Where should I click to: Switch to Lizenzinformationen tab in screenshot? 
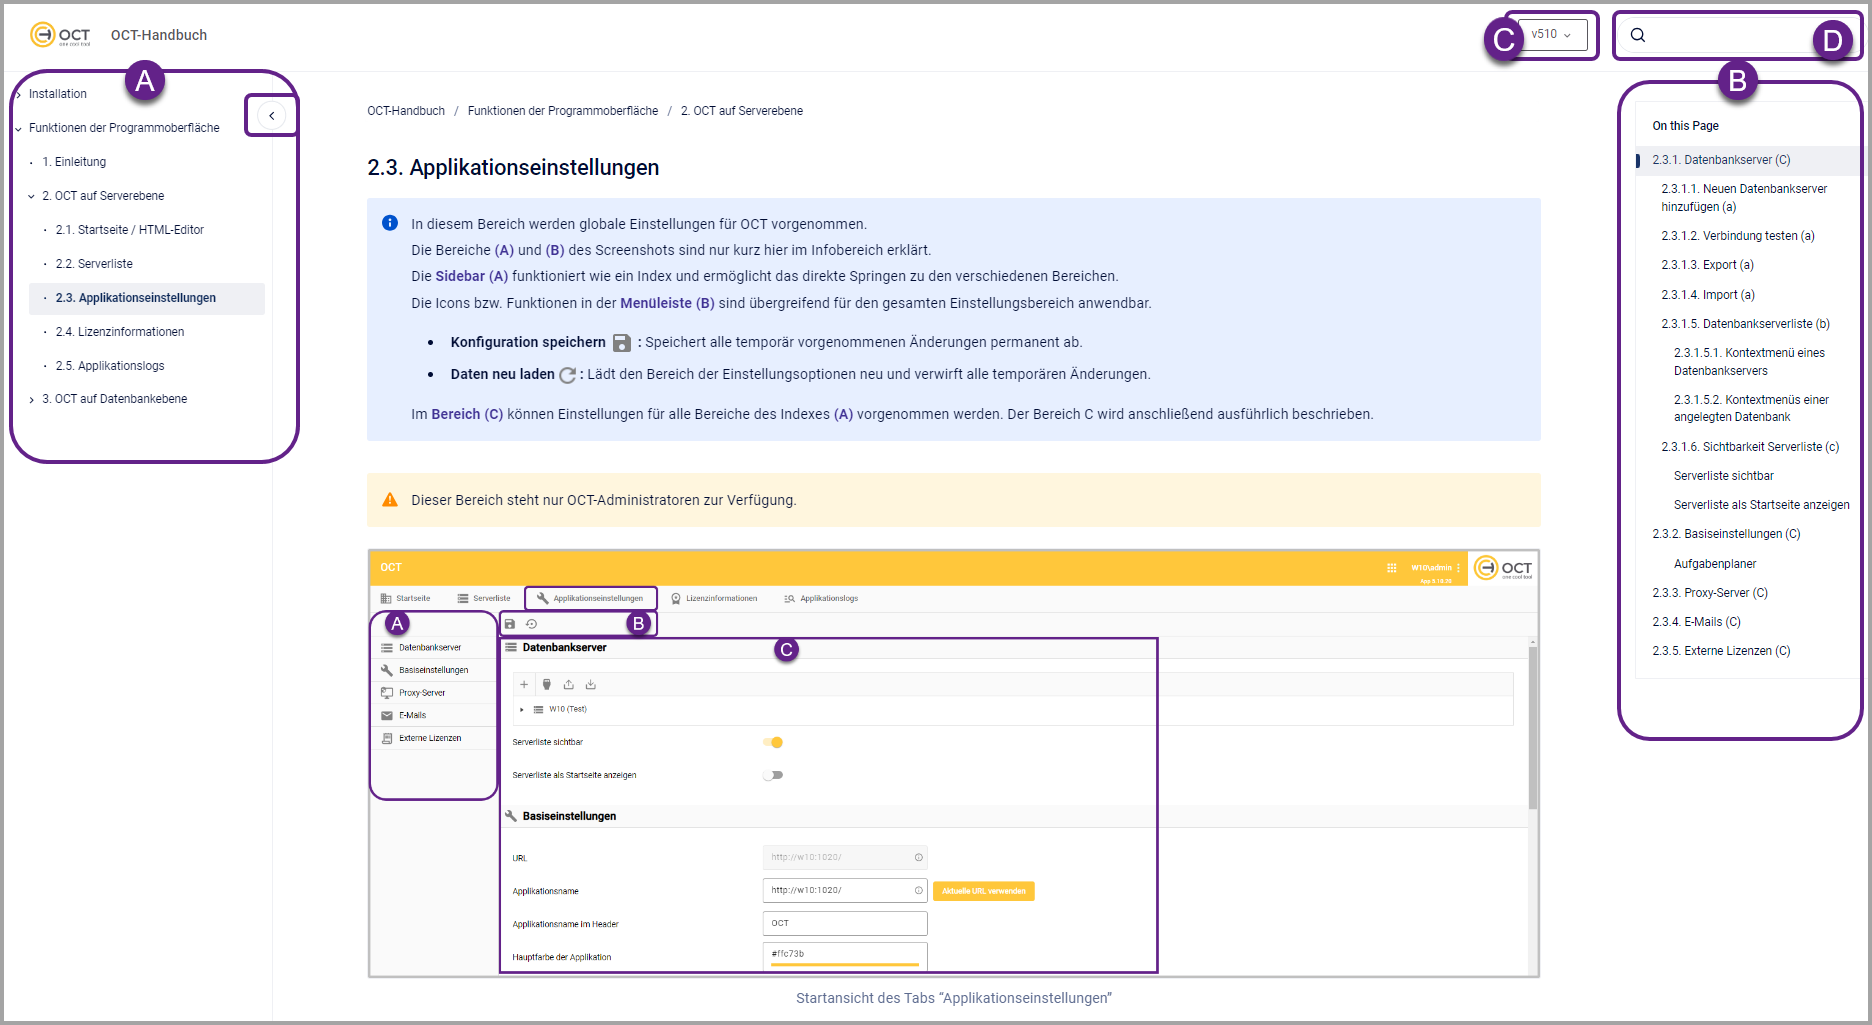714,599
